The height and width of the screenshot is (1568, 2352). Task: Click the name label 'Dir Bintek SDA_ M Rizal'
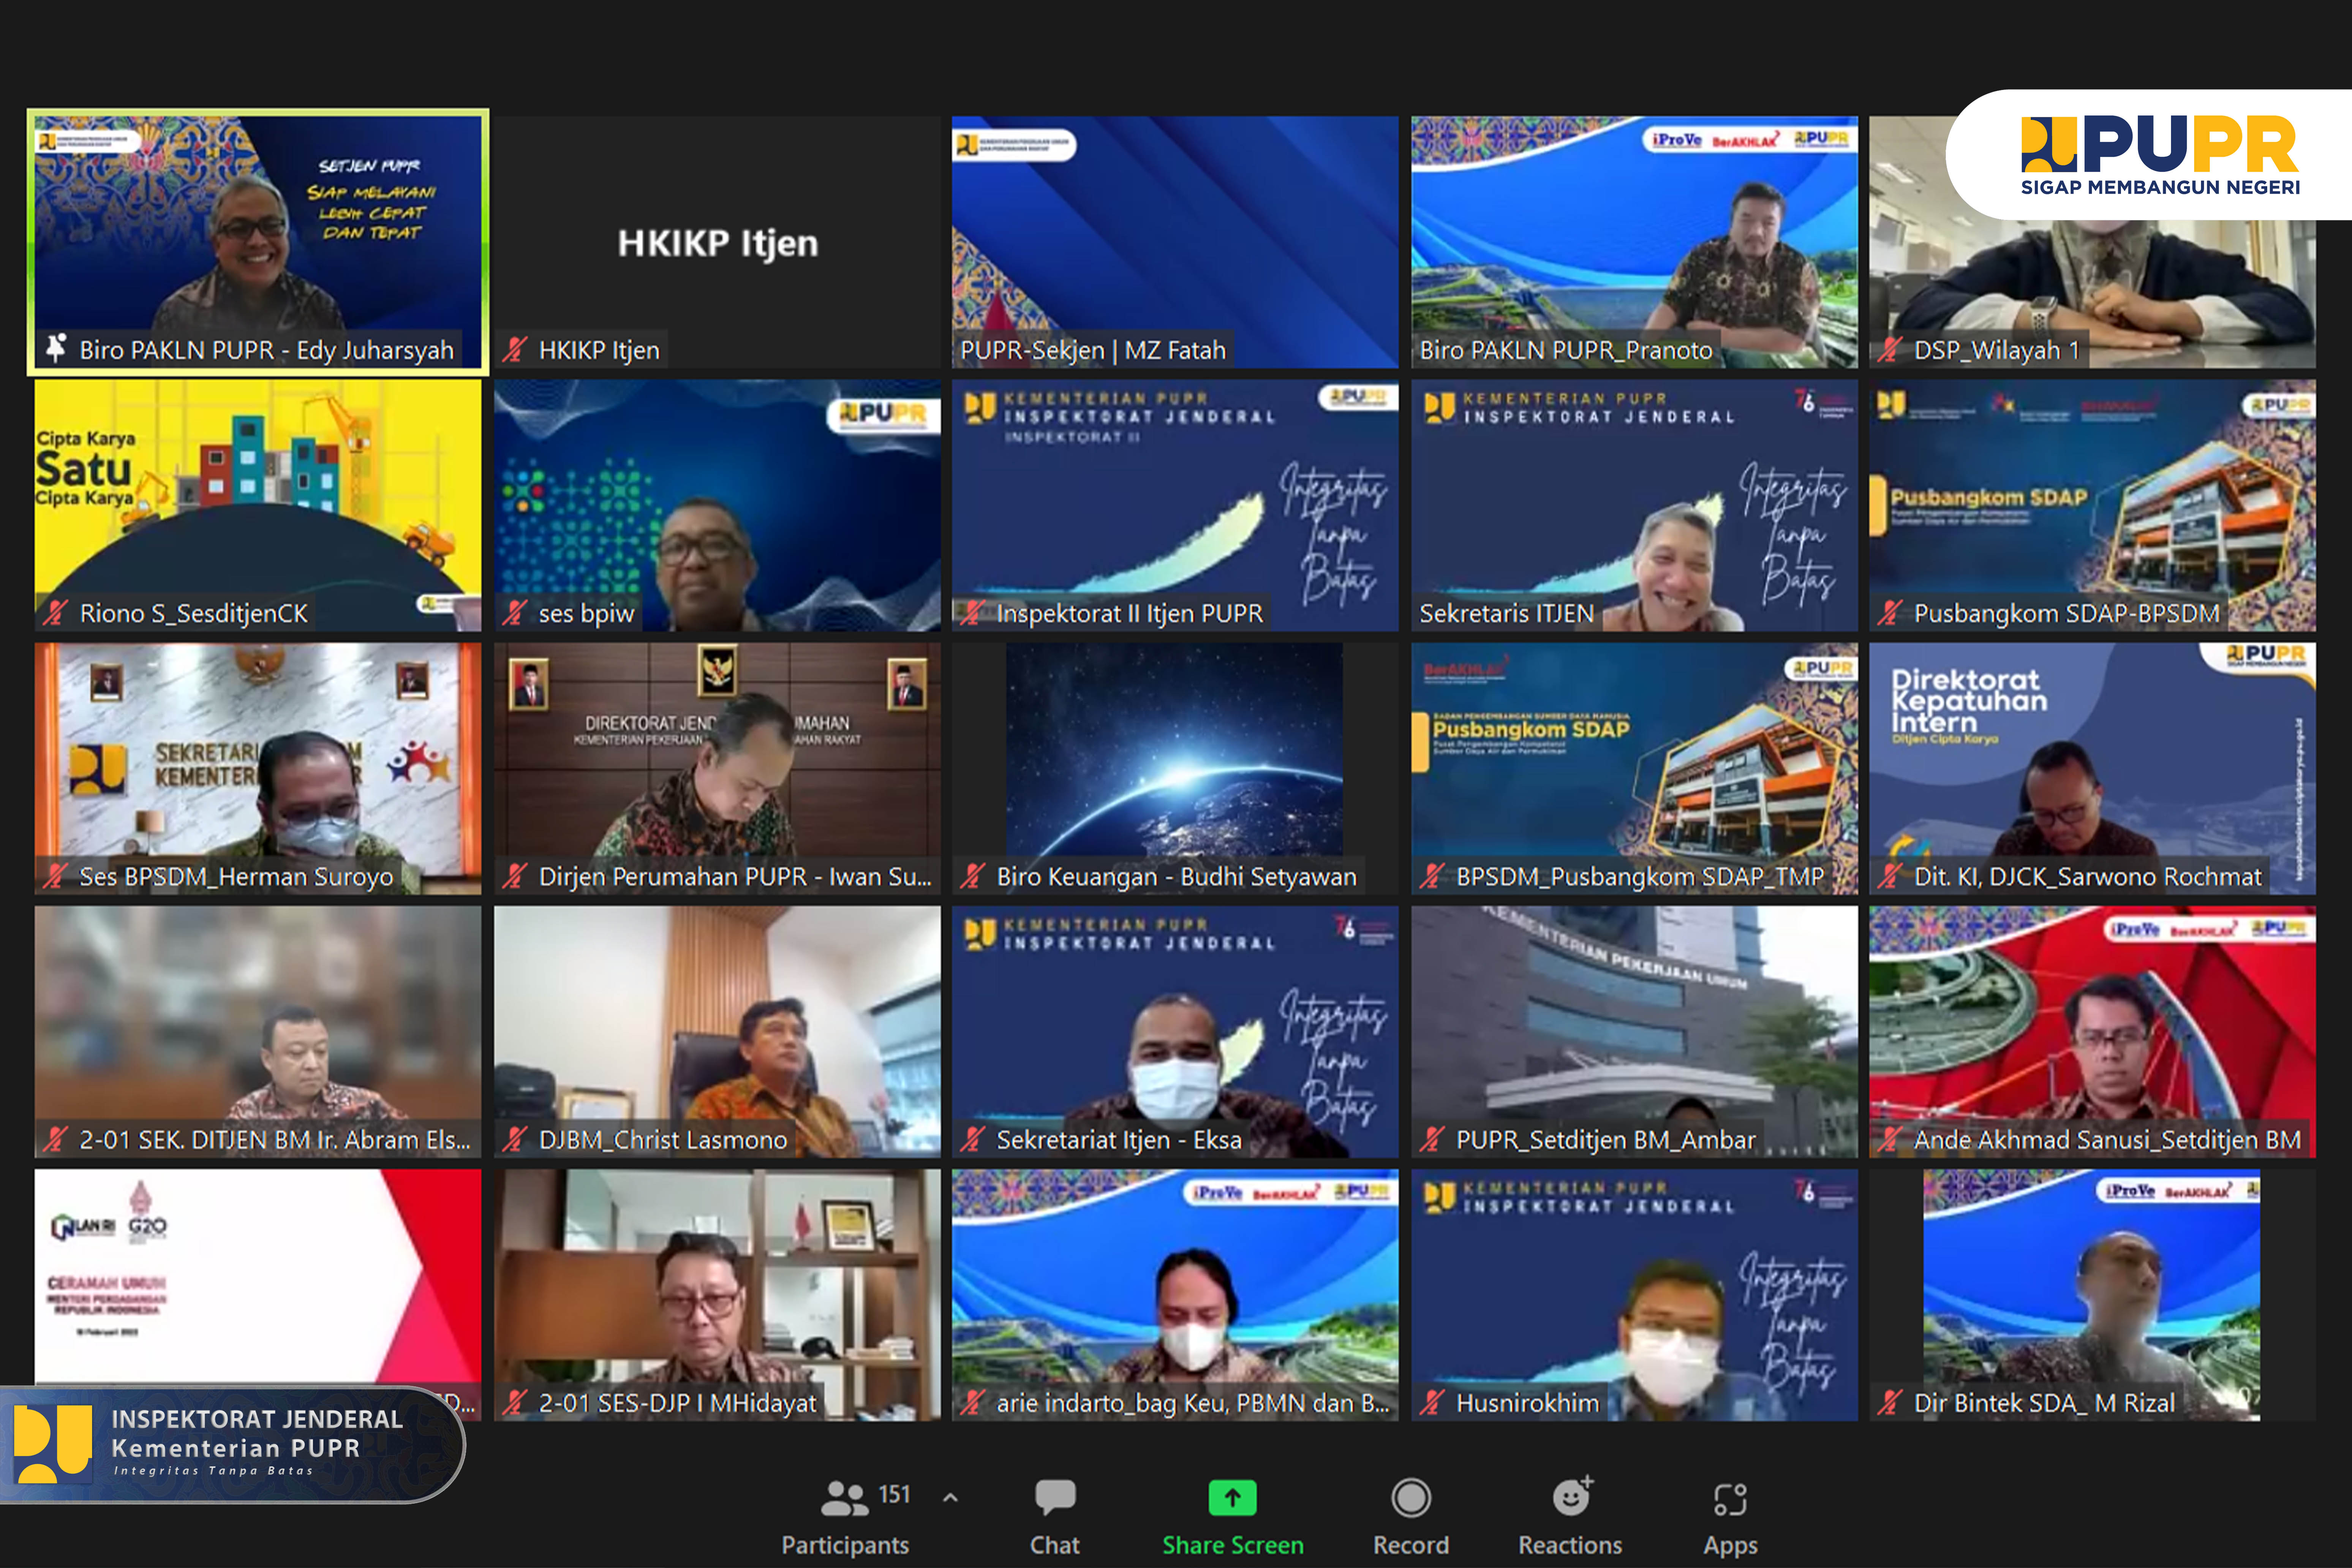(x=2044, y=1403)
